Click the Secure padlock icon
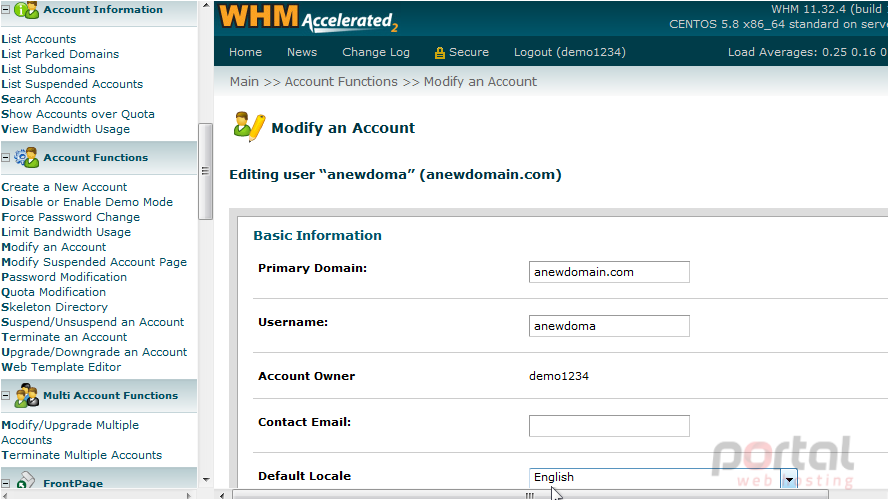The height and width of the screenshot is (500, 889). [x=439, y=53]
